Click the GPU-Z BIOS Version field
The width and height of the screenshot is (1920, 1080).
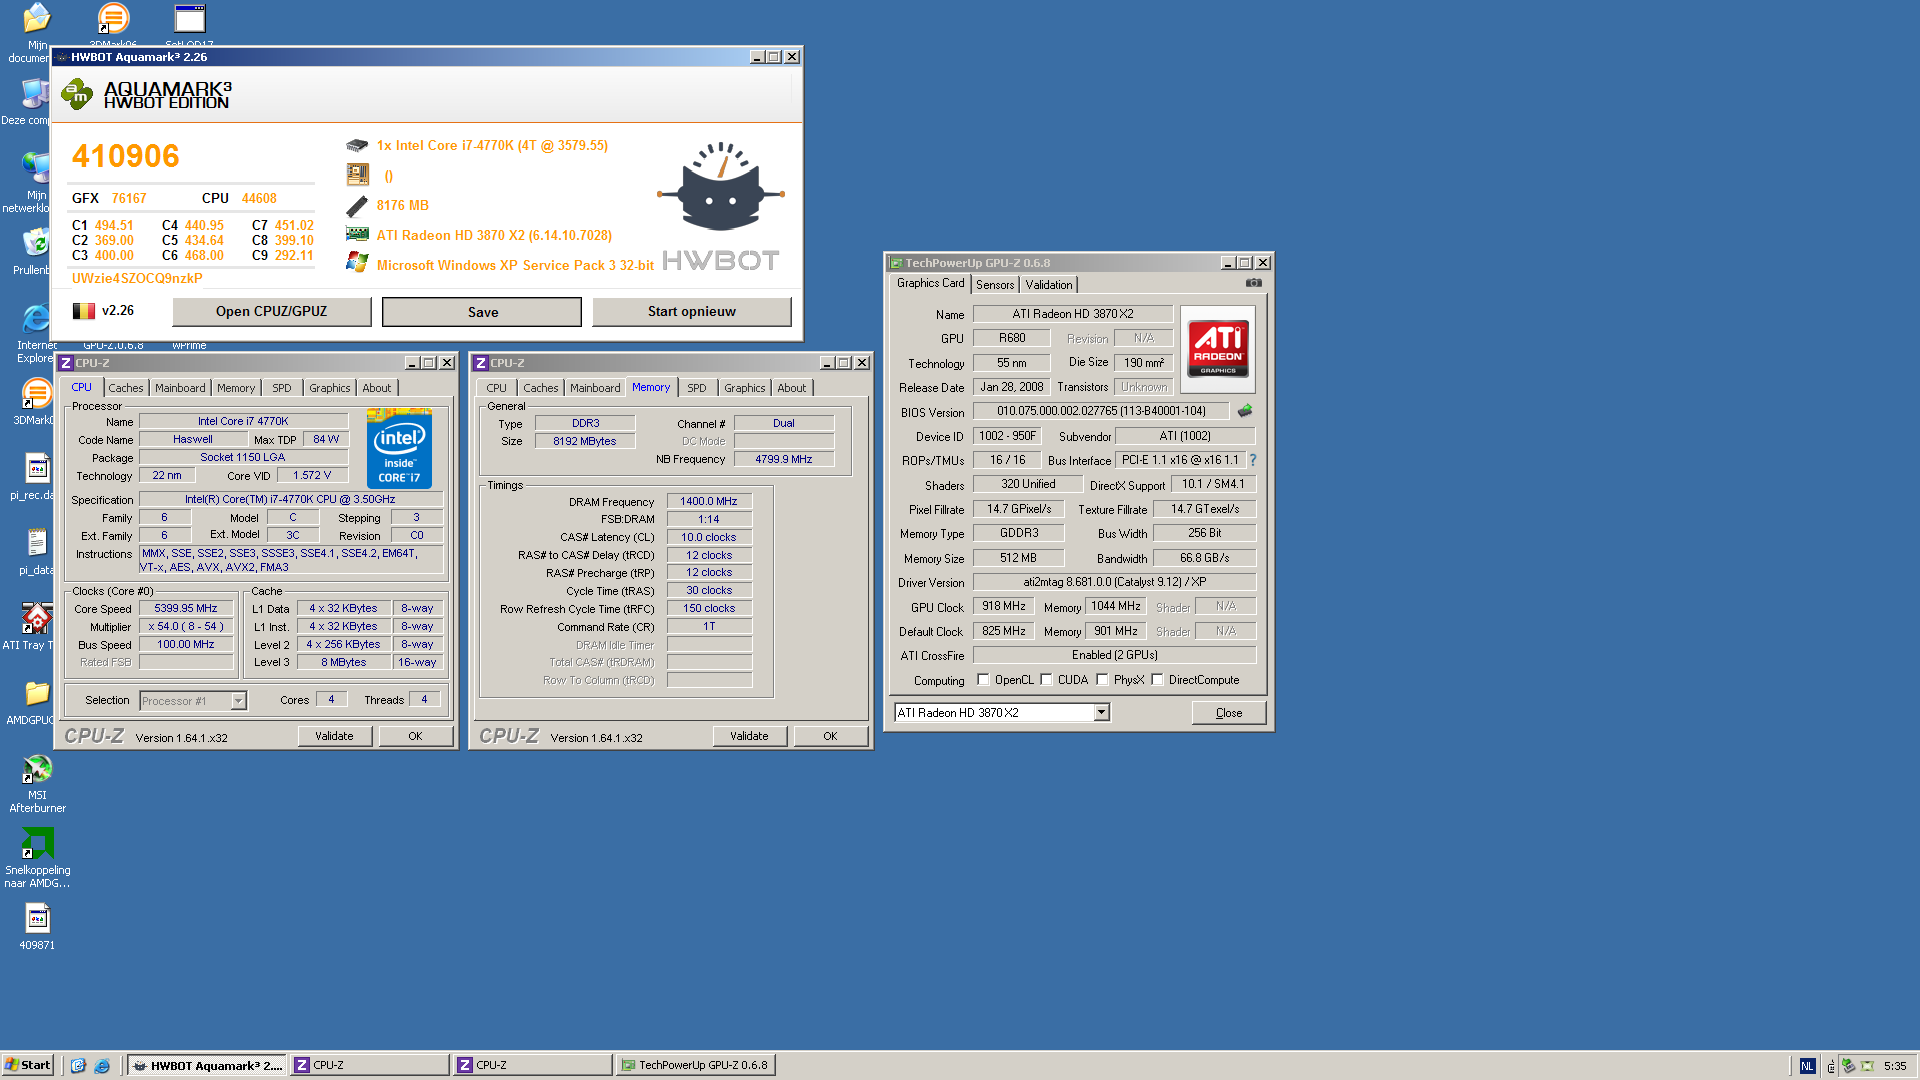1101,411
